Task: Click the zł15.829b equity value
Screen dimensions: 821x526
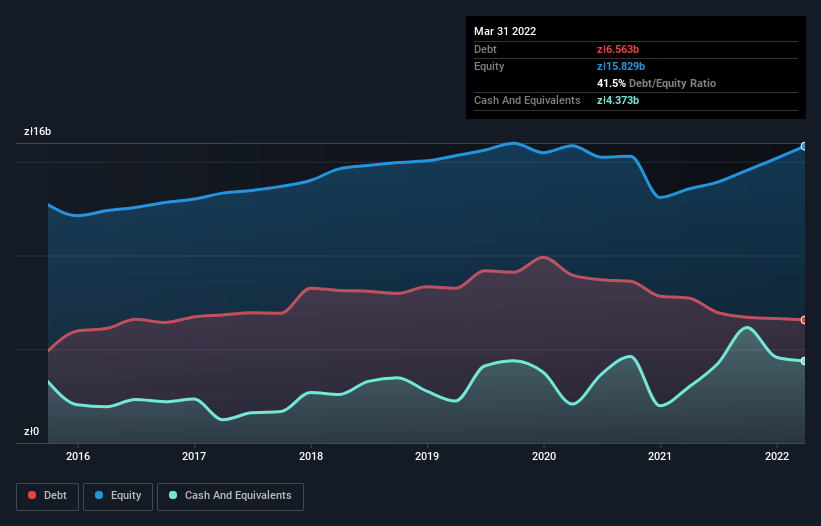Action: pos(621,66)
